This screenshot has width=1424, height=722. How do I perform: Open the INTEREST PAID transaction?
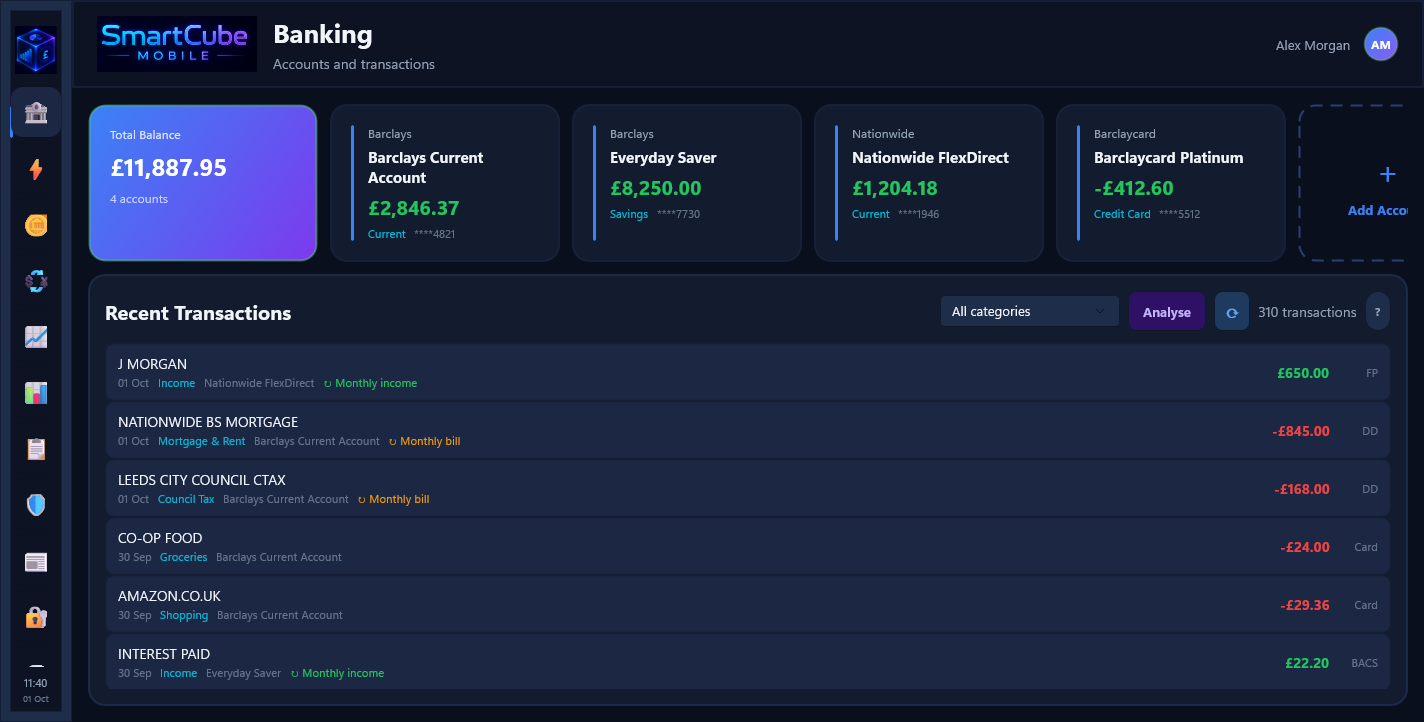747,663
